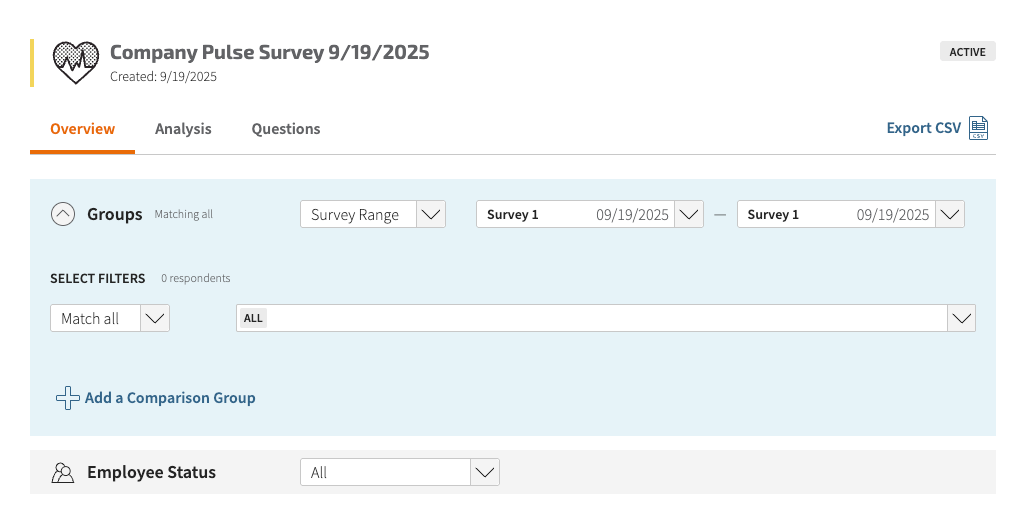Click the '0 respondents' text
This screenshot has height=515, width=1022.
[196, 278]
